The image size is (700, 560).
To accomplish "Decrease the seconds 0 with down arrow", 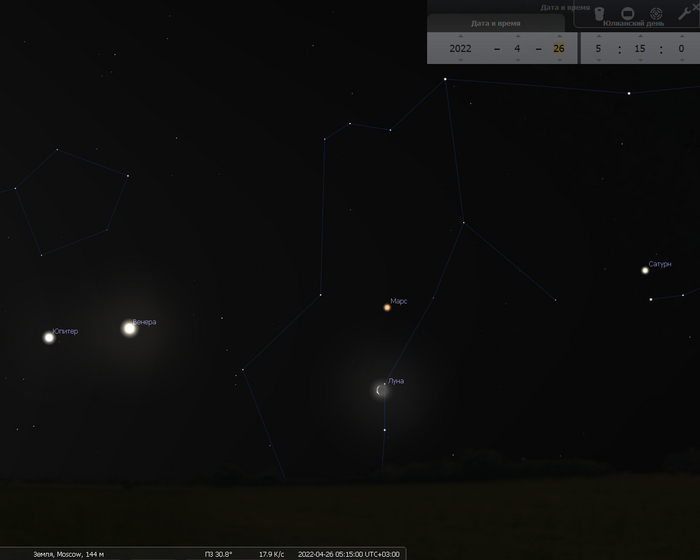I will [x=682, y=60].
